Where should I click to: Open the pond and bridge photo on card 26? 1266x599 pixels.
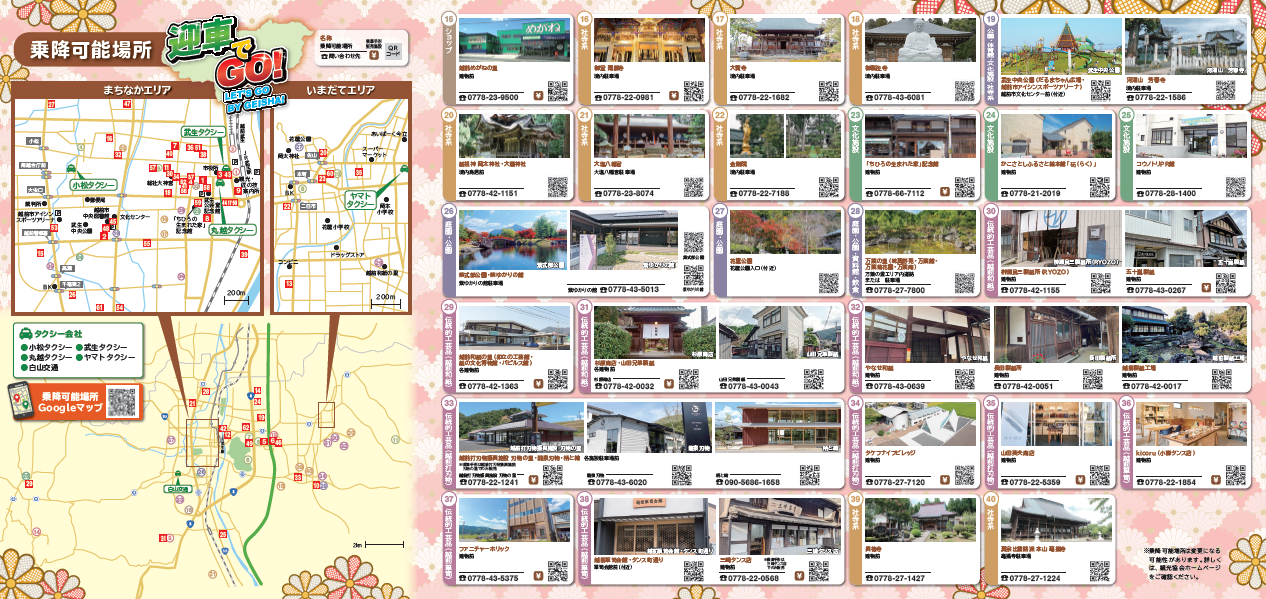pyautogui.click(x=512, y=238)
